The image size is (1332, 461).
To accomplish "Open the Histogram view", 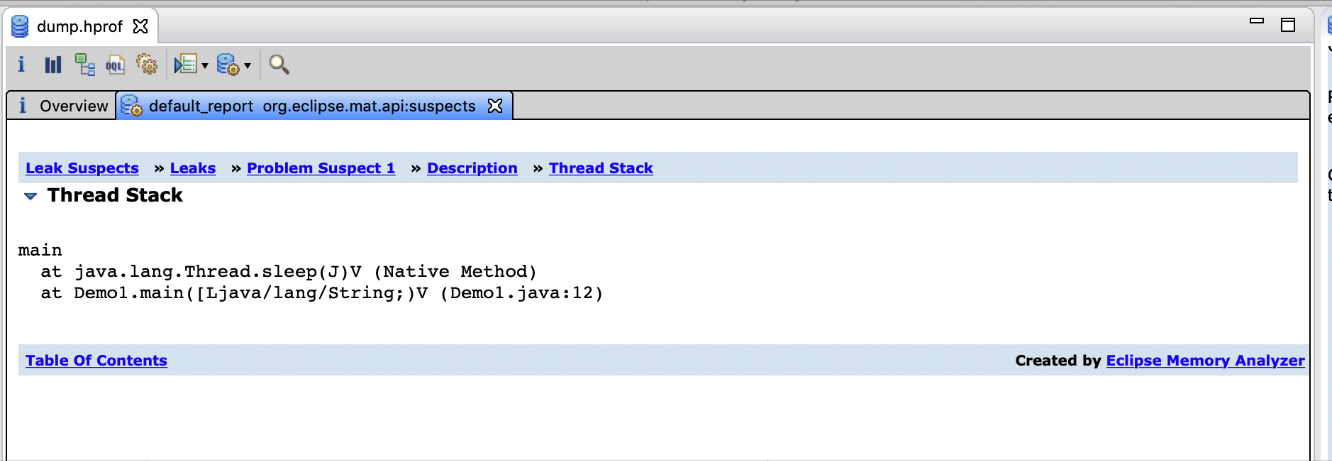I will click(x=53, y=65).
